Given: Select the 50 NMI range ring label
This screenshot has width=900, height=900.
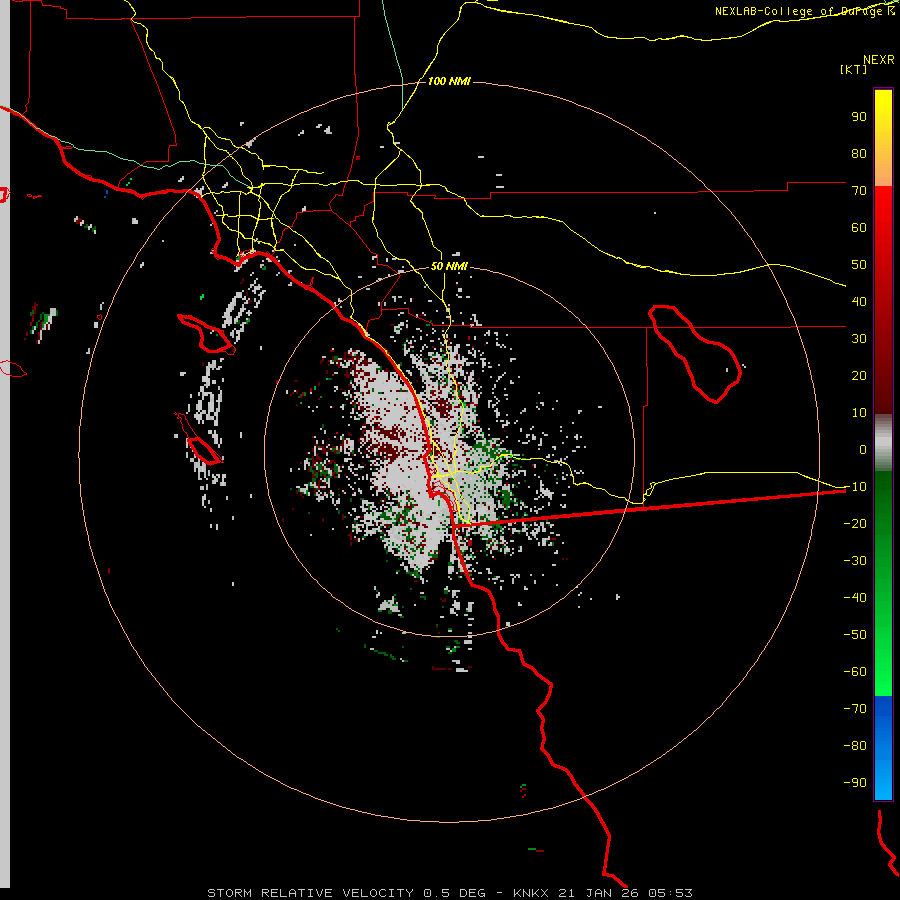Looking at the screenshot, I should [449, 266].
